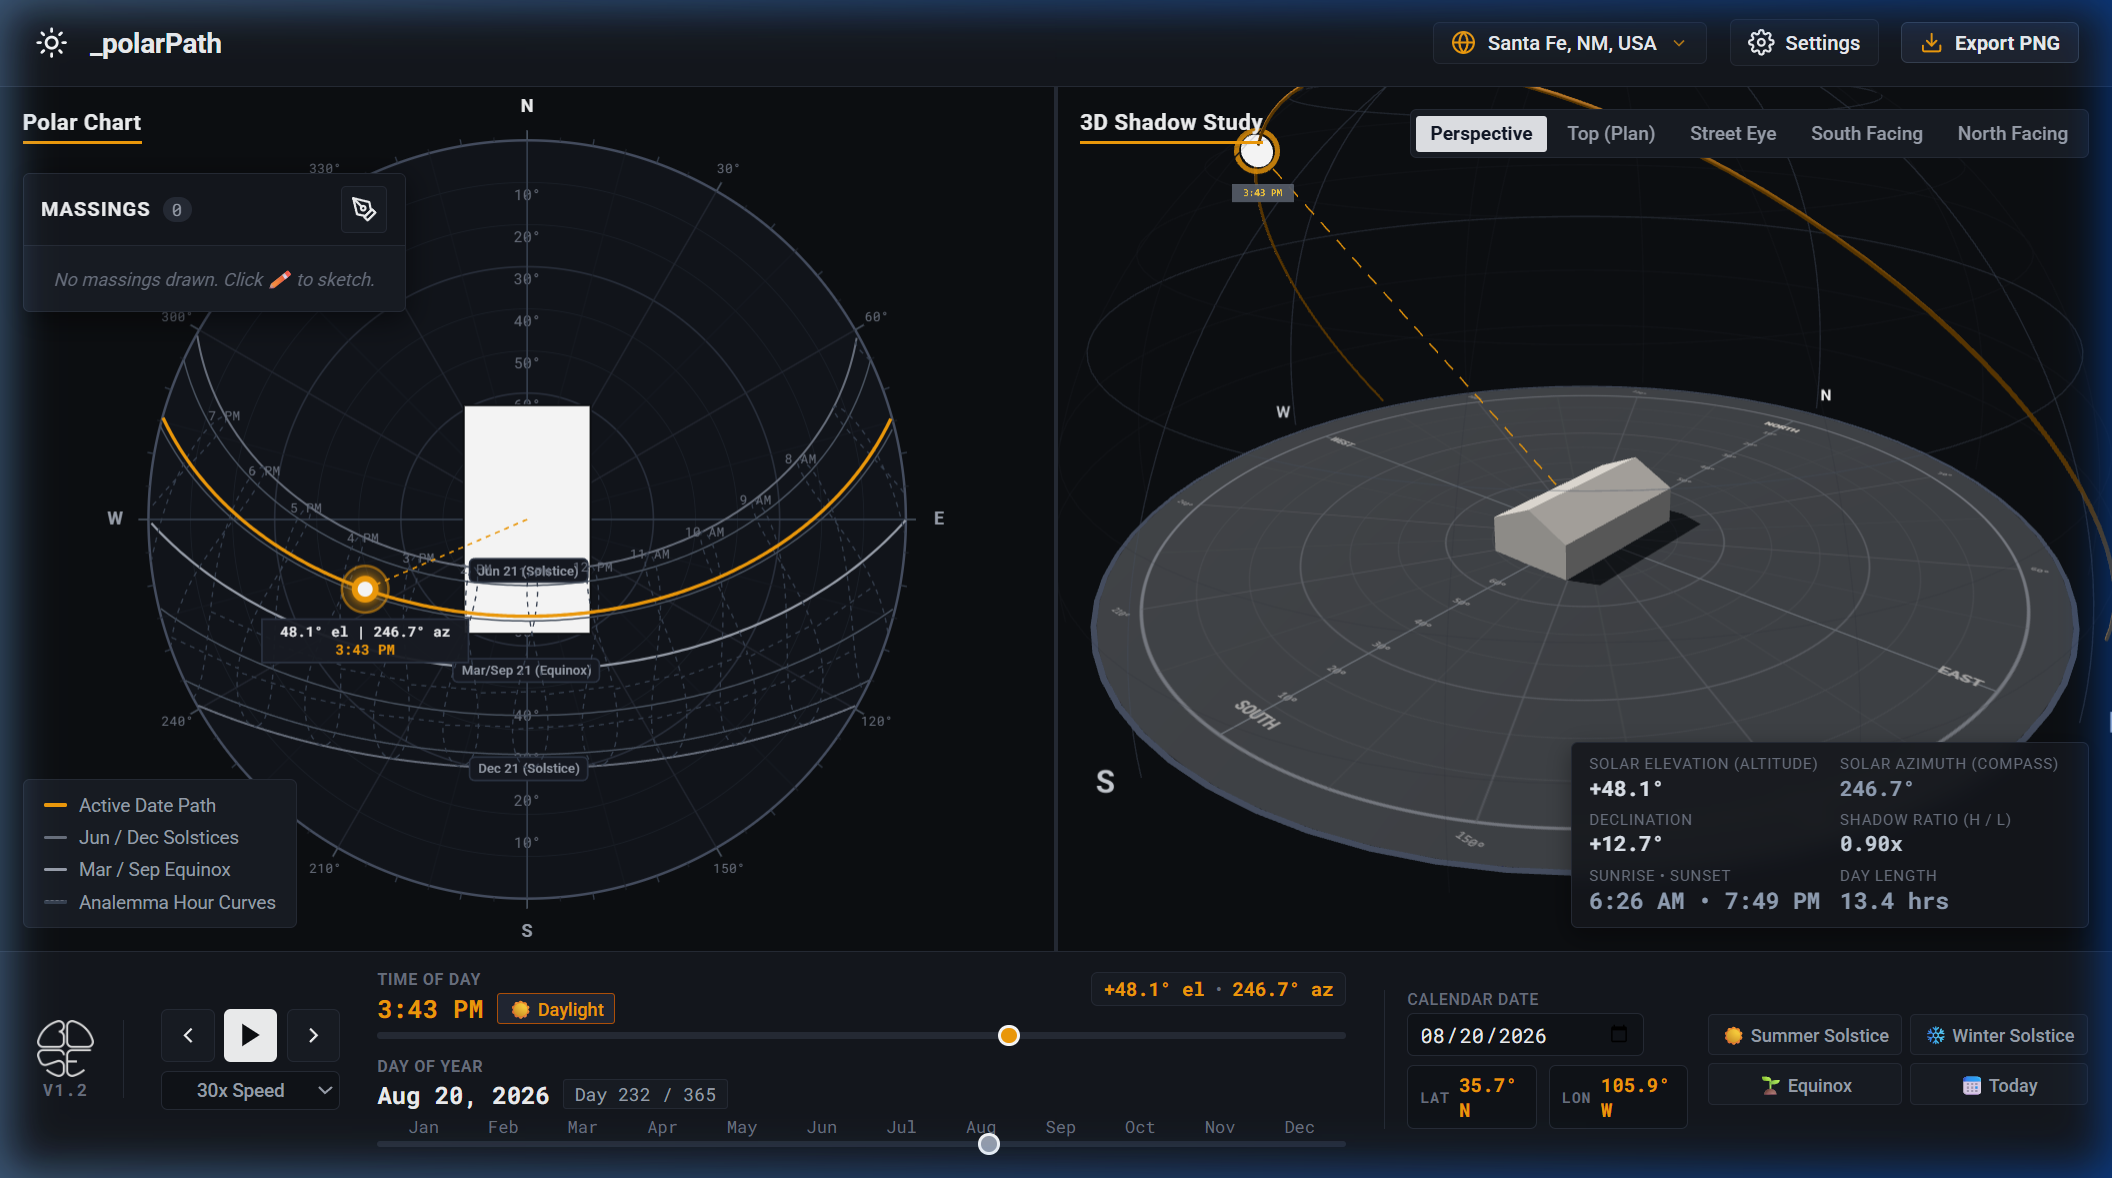Click the Dec 21 (Solstice) path label

click(528, 768)
